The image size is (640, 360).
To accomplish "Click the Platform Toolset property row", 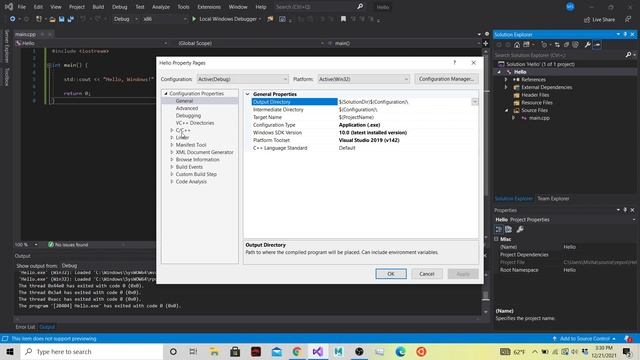I will tap(361, 140).
